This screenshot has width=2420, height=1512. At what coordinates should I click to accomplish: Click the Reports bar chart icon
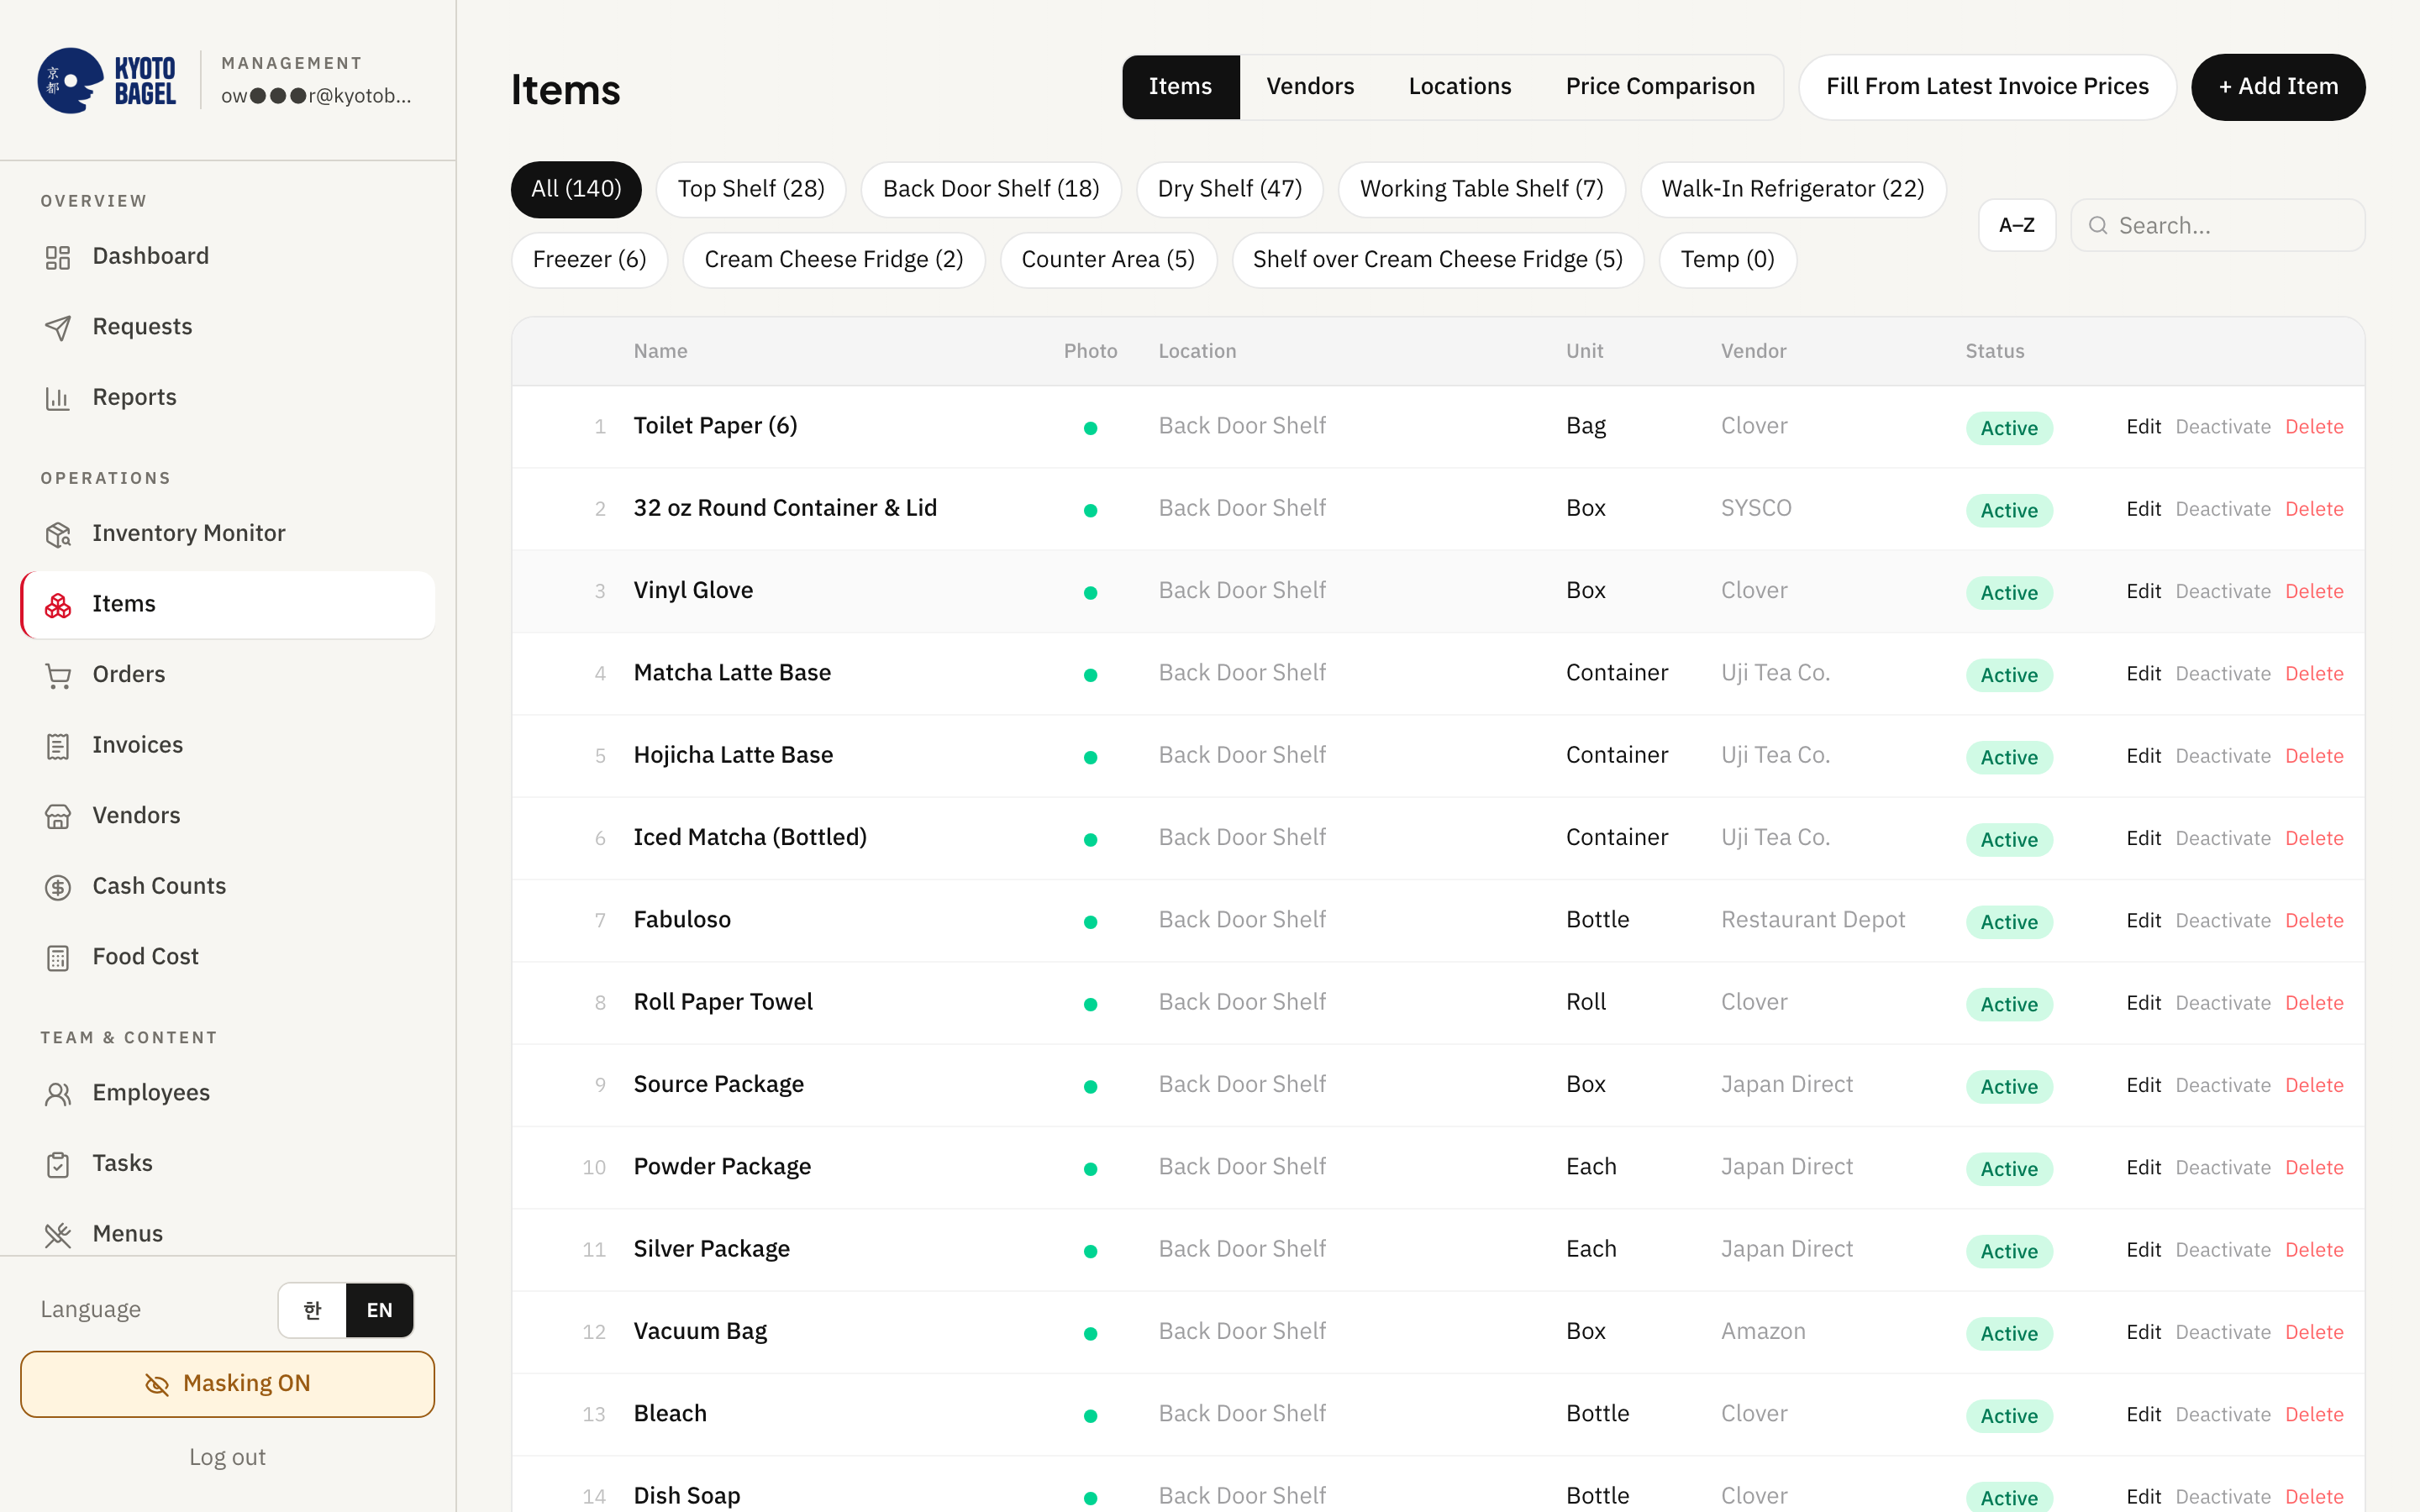(x=58, y=398)
